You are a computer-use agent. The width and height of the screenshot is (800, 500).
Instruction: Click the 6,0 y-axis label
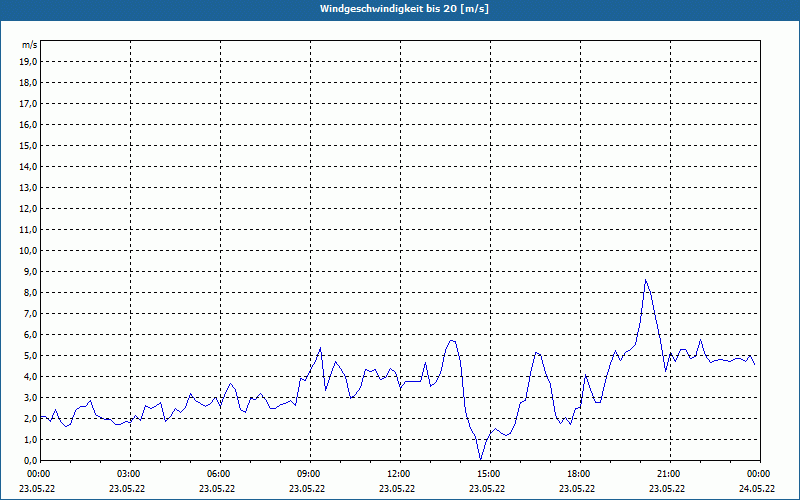coord(31,335)
